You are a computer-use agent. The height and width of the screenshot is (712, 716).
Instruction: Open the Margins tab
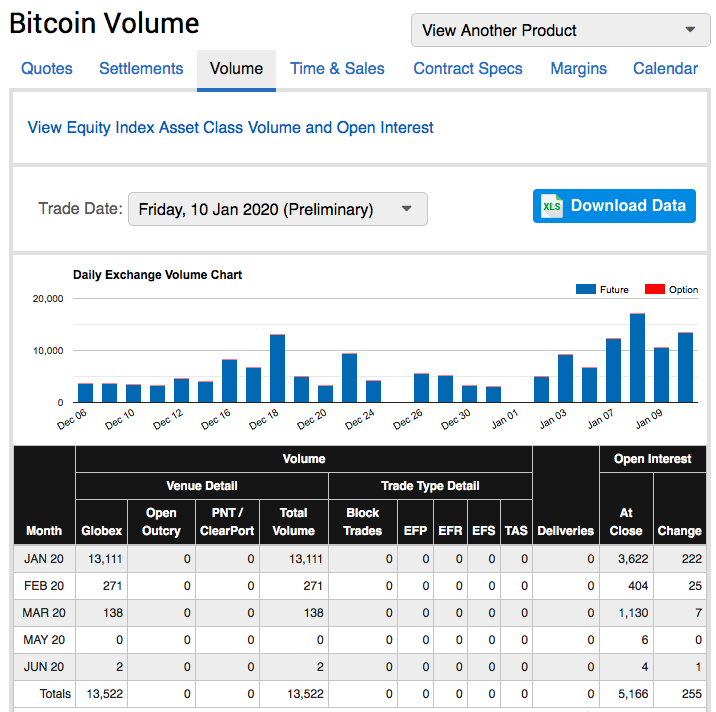tap(578, 68)
